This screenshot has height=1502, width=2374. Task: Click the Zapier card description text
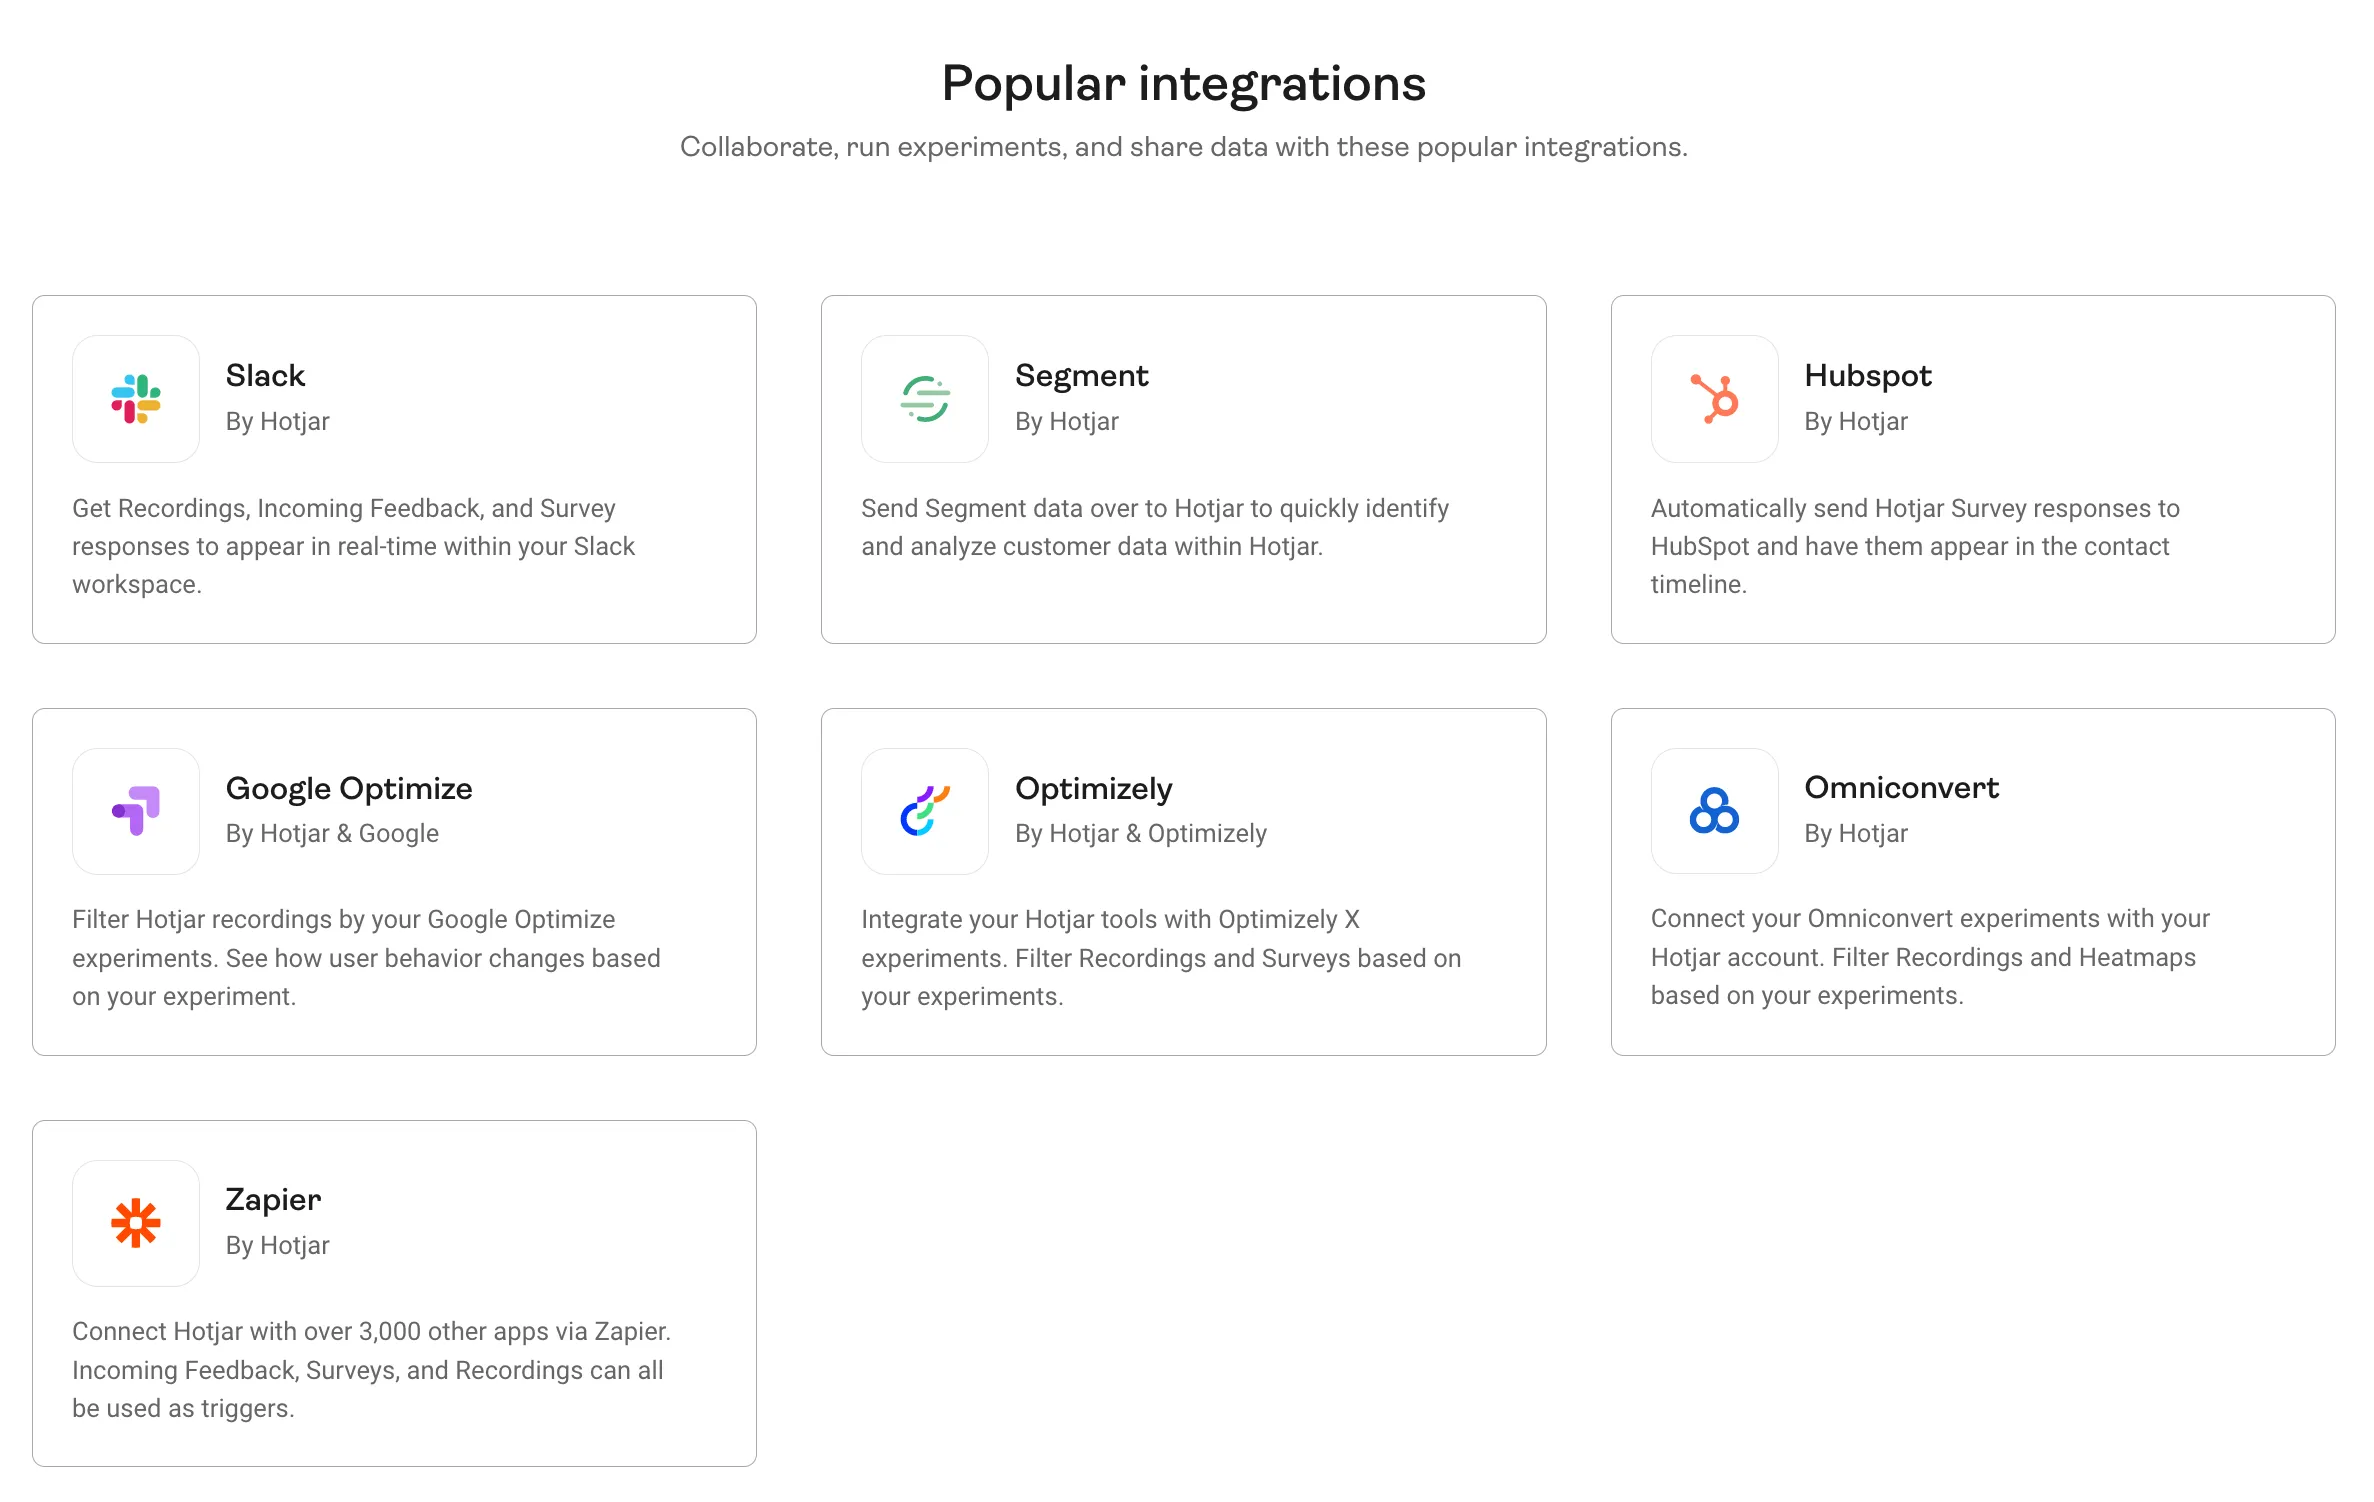coord(371,1370)
